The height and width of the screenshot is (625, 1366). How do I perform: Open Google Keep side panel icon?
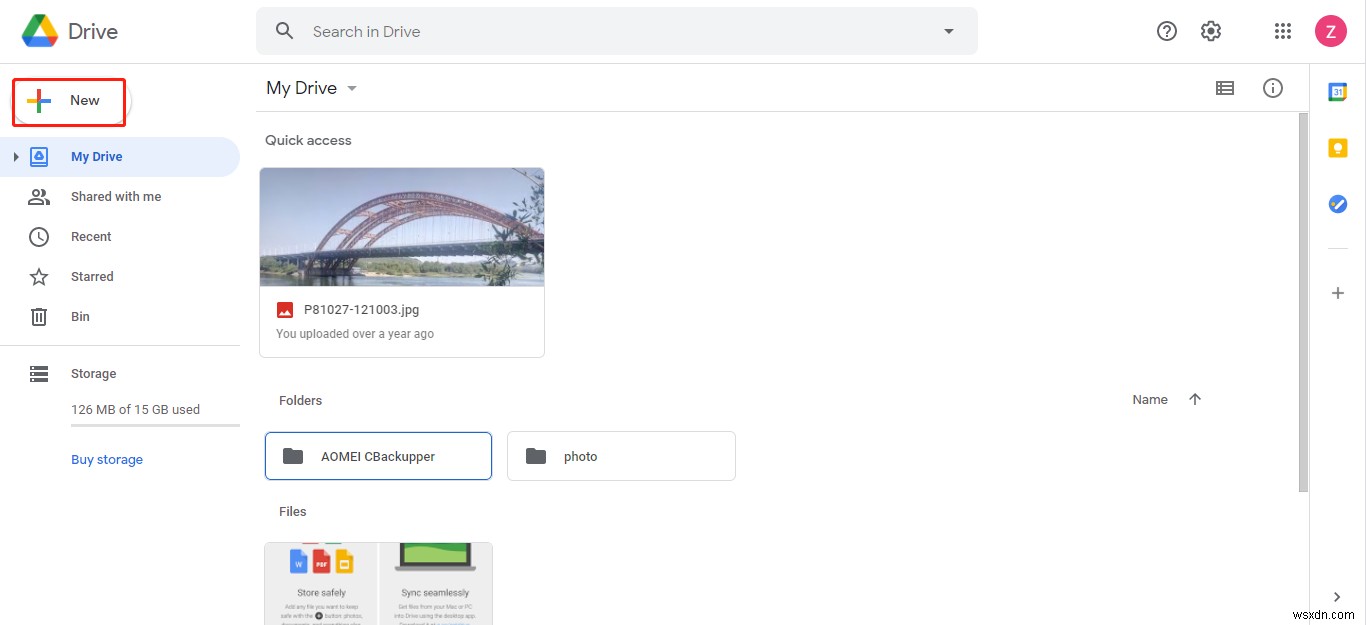[1338, 148]
